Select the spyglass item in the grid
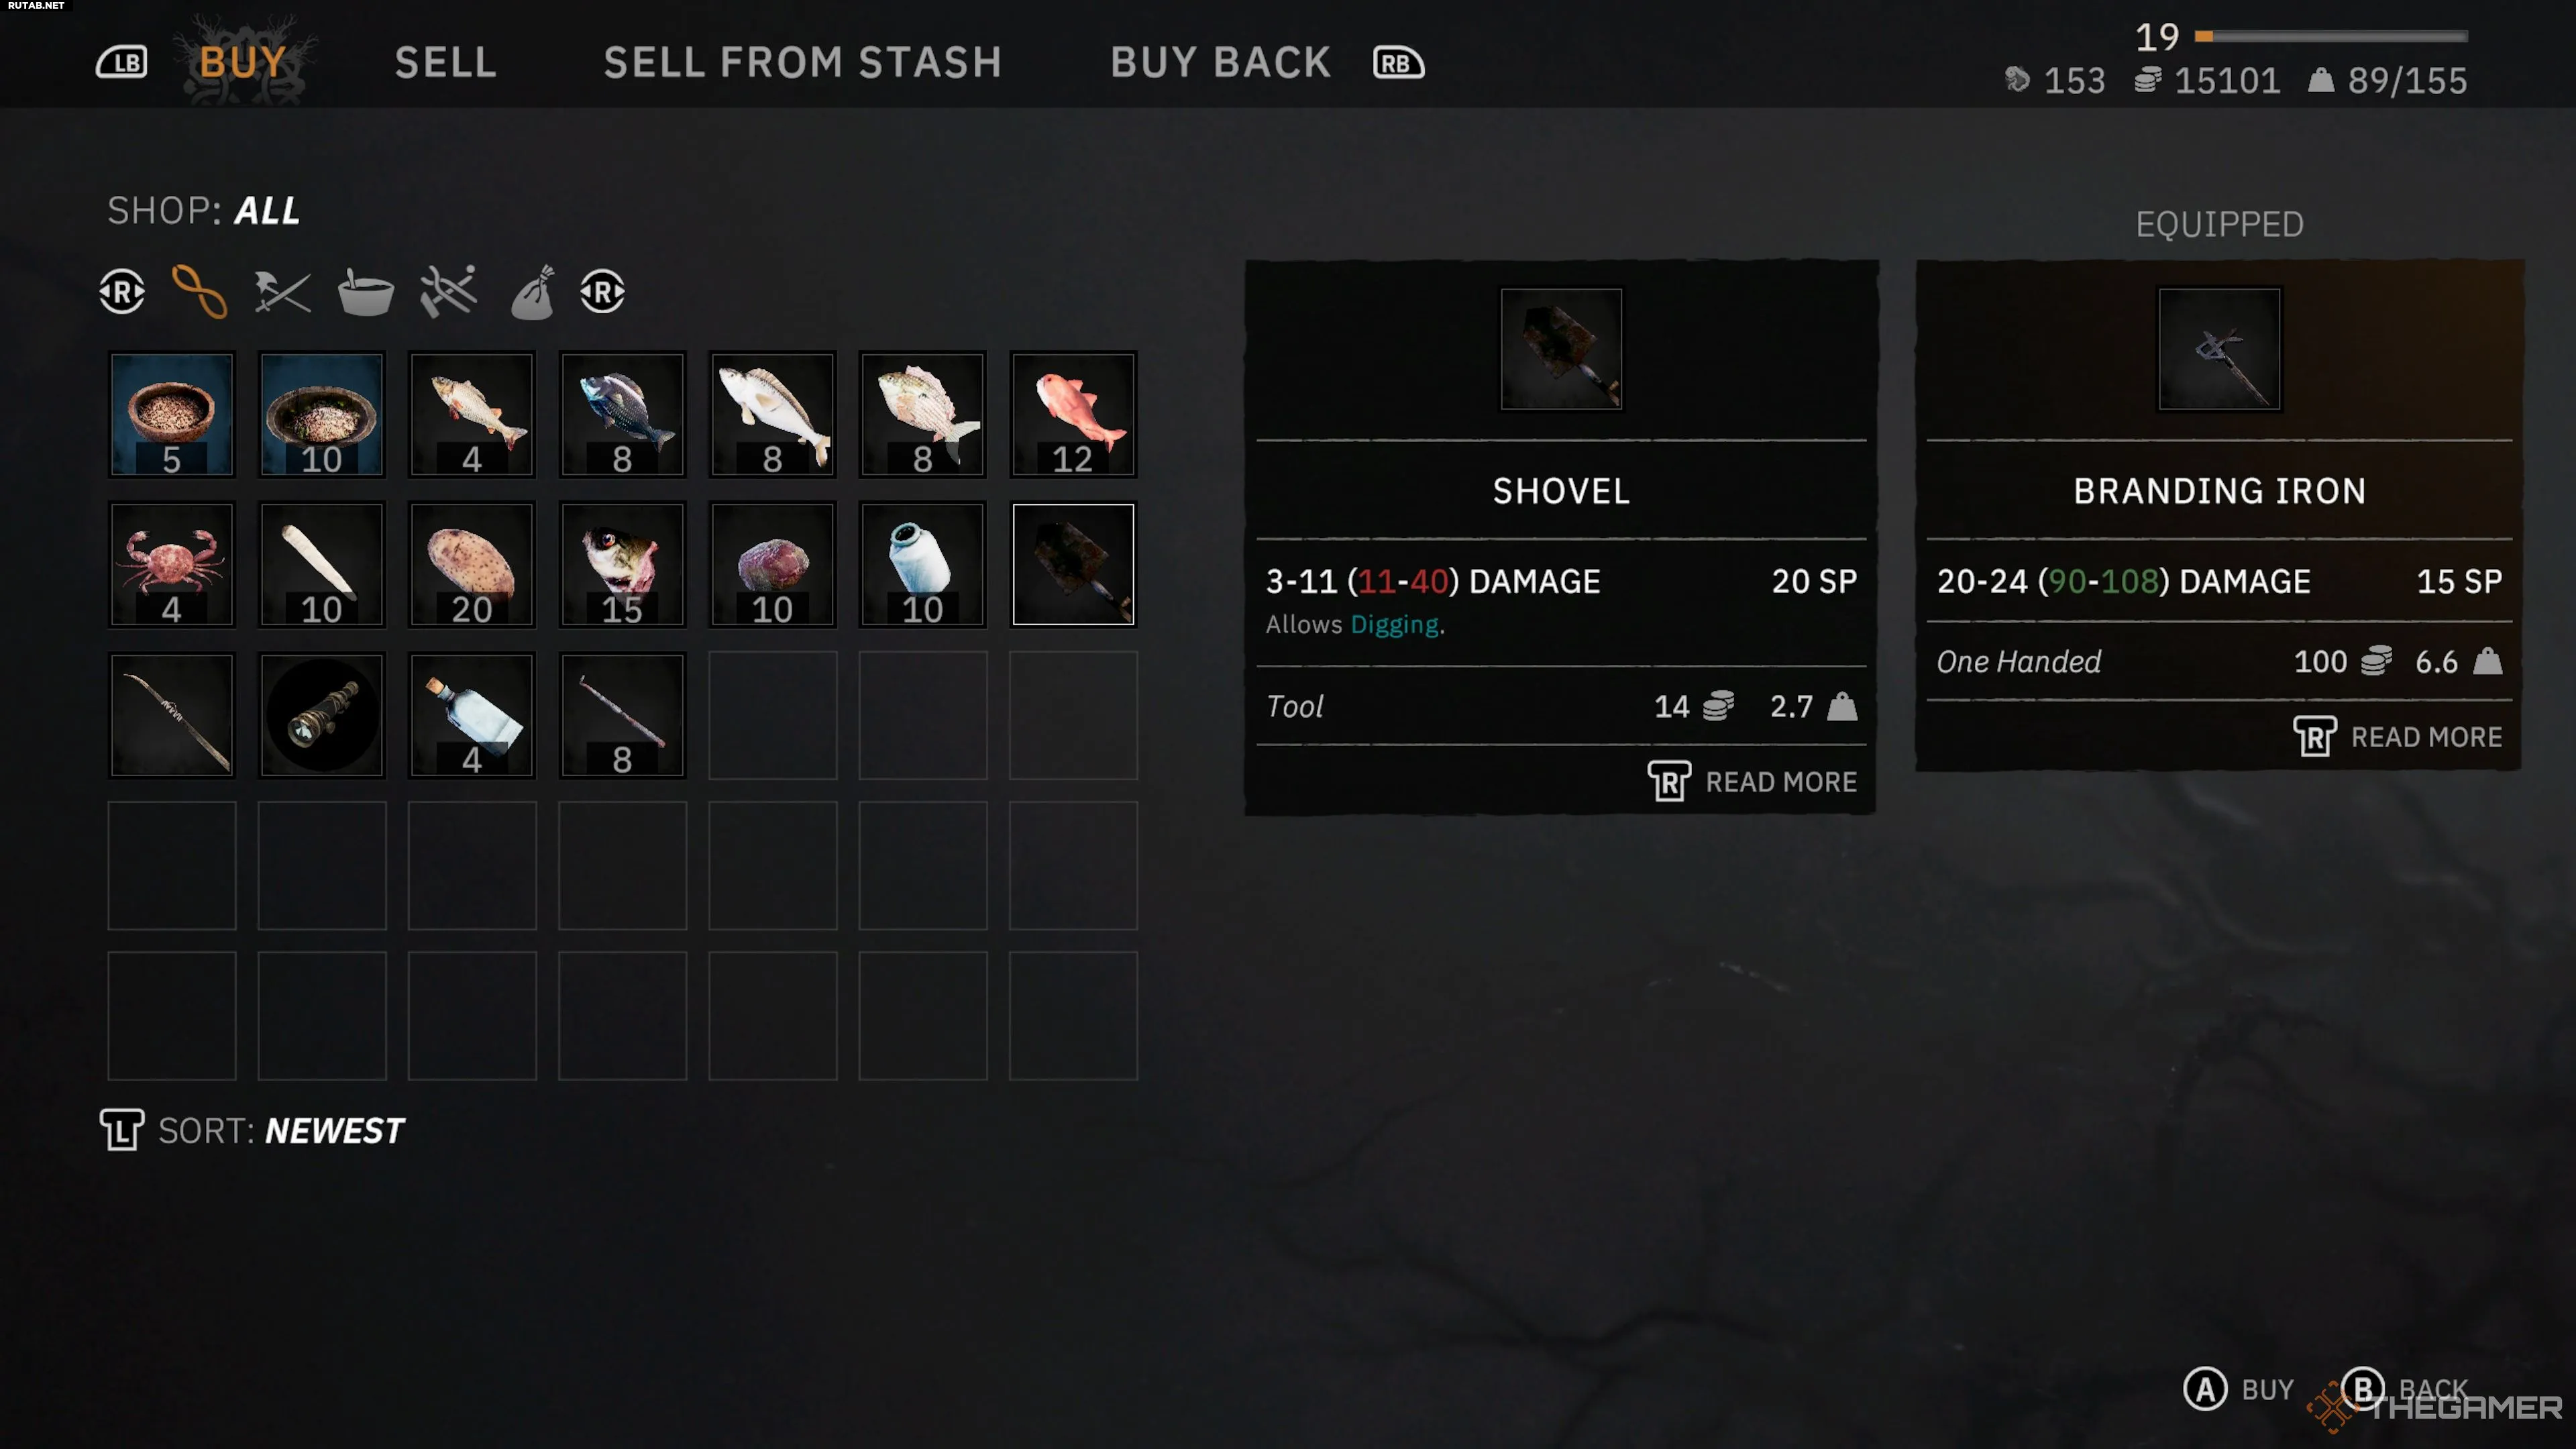Viewport: 2576px width, 1449px height. click(x=322, y=715)
